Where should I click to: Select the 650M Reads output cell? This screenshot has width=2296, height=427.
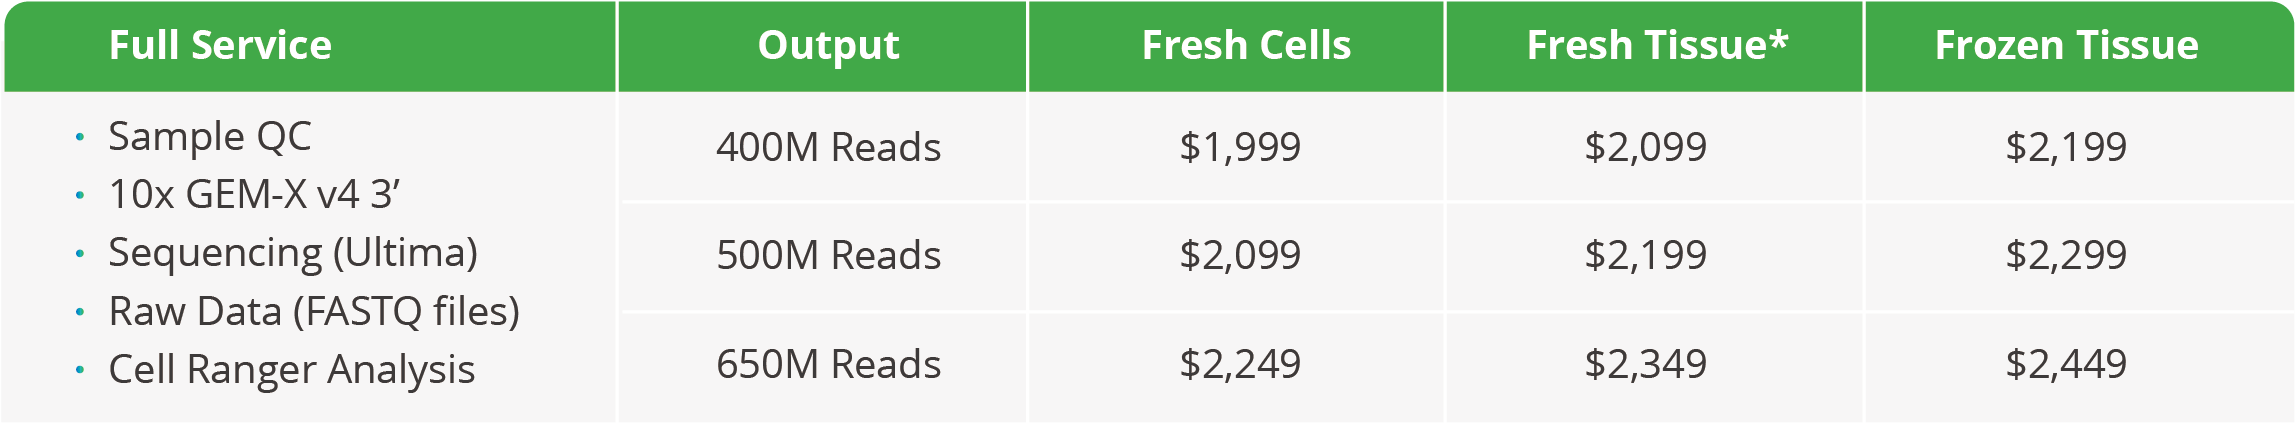point(828,365)
